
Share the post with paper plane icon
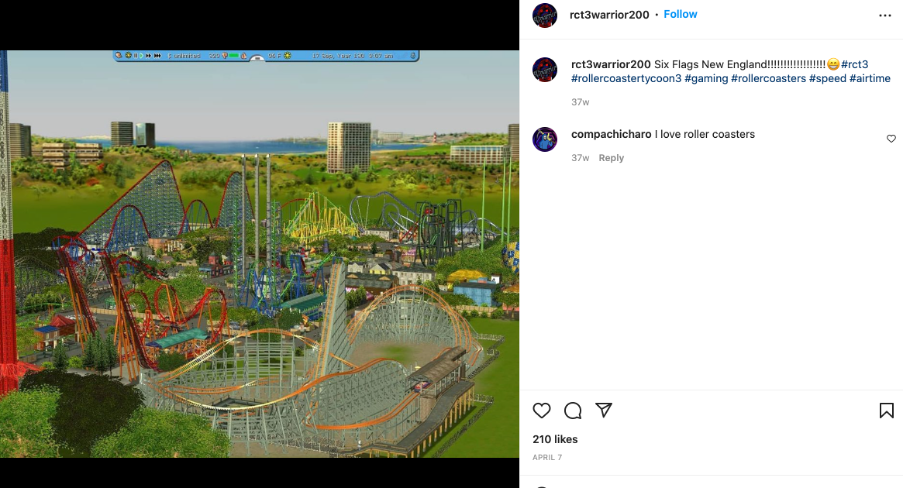point(604,410)
